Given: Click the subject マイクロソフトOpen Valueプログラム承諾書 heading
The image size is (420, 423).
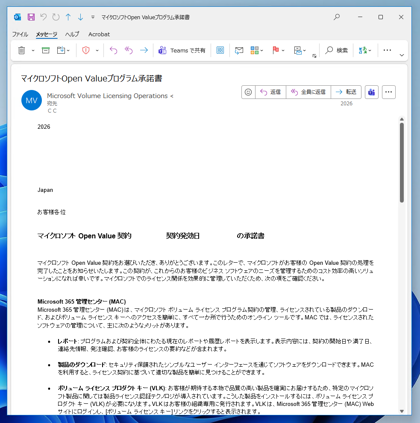Looking at the screenshot, I should (92, 78).
